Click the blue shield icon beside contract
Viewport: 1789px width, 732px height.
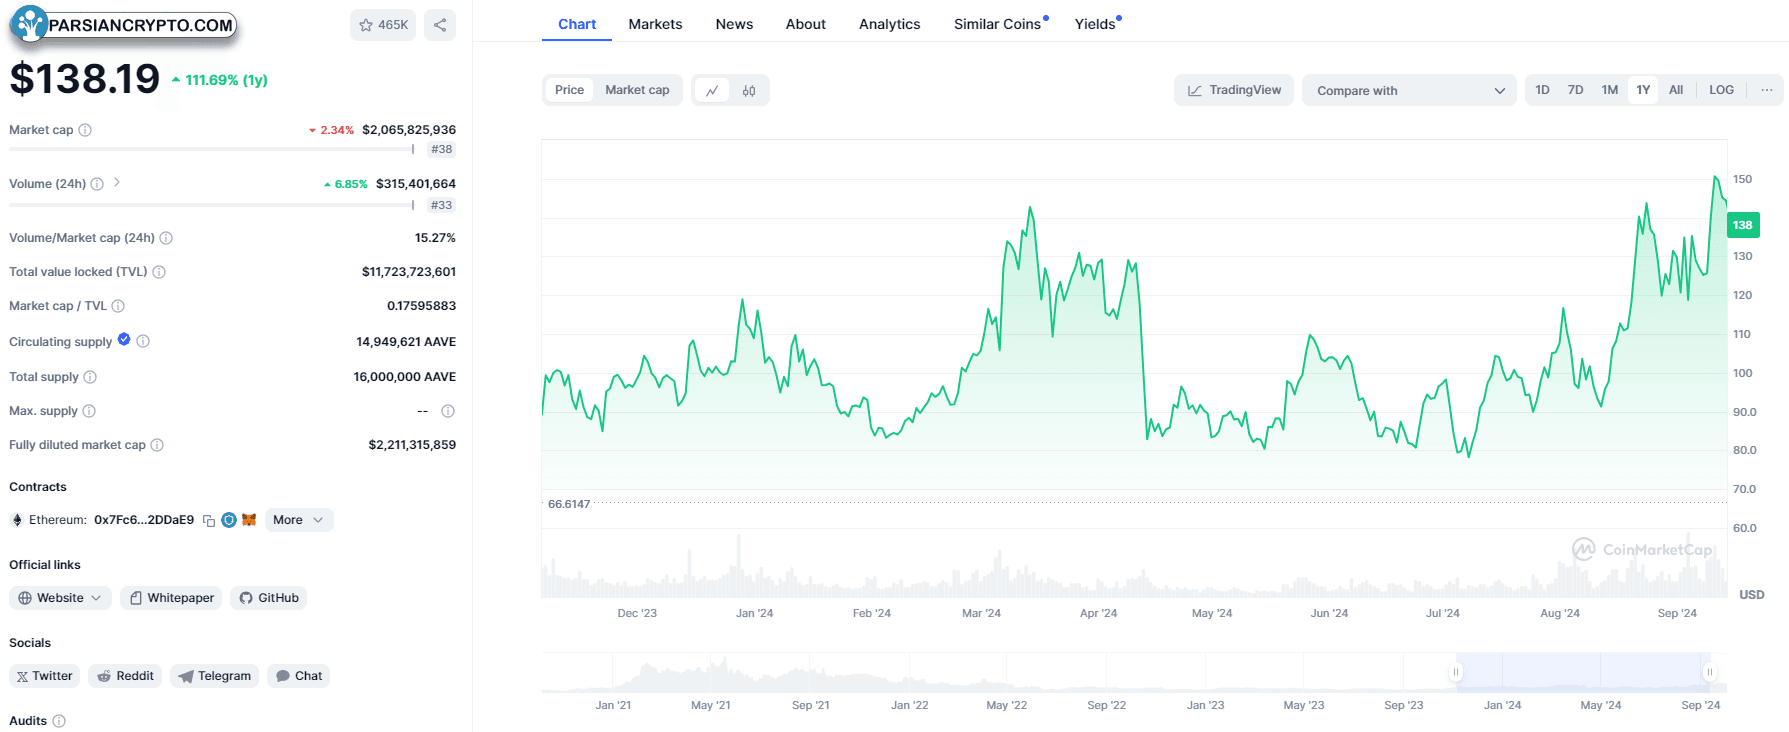229,520
